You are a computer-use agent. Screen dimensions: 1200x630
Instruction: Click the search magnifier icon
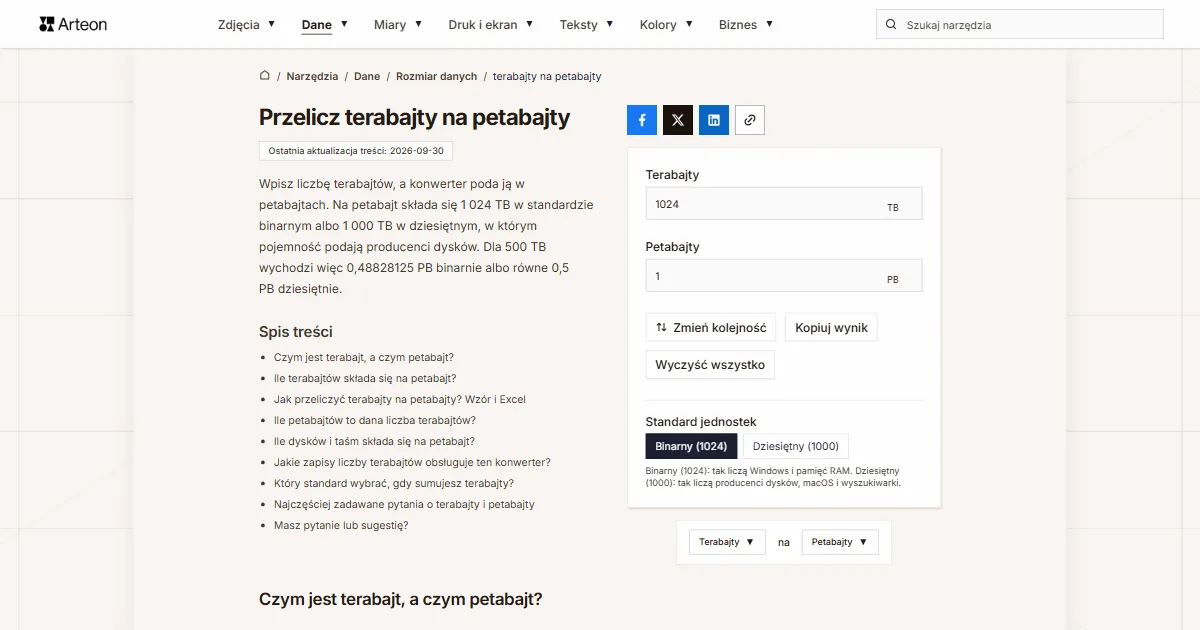coord(891,25)
